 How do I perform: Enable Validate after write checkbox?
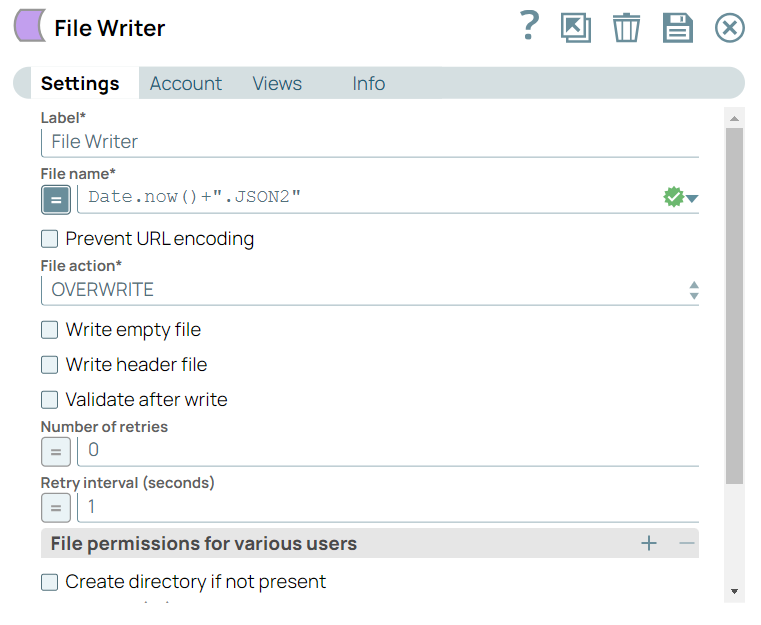[x=49, y=400]
